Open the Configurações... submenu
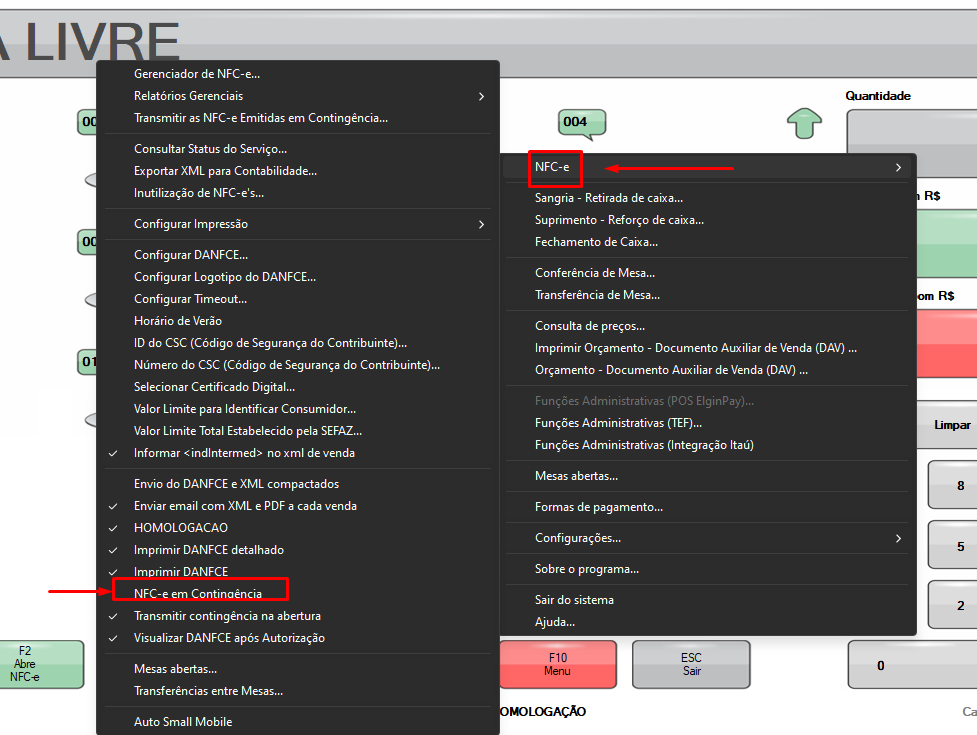Image resolution: width=977 pixels, height=735 pixels. [x=707, y=538]
